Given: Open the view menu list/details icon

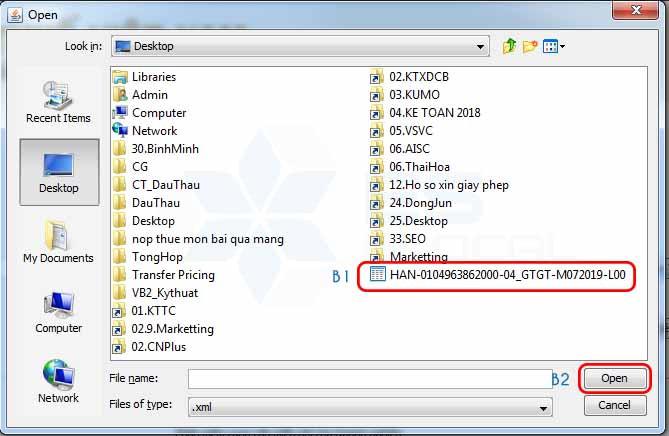Looking at the screenshot, I should [x=554, y=46].
